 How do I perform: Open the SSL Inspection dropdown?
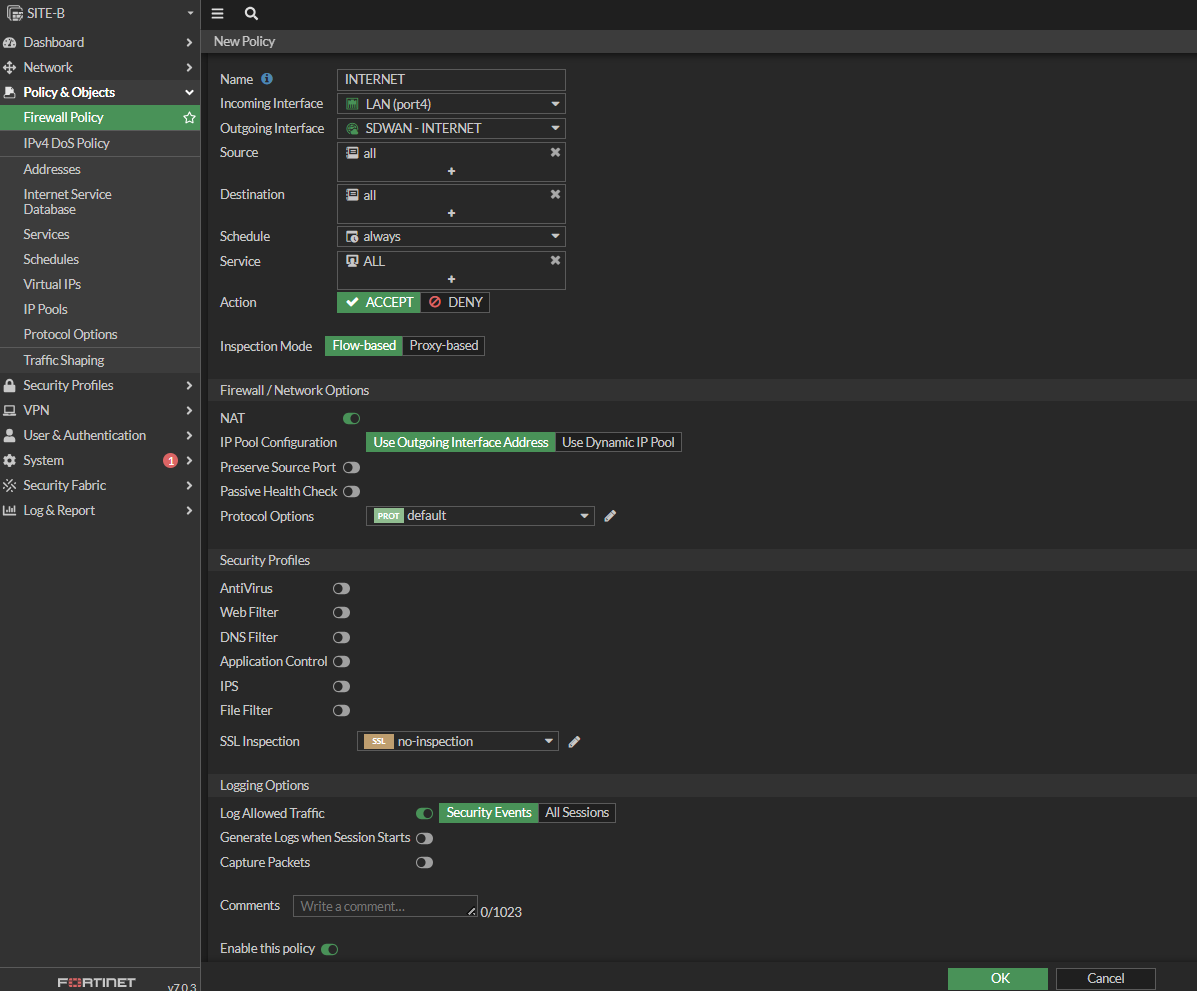(457, 742)
